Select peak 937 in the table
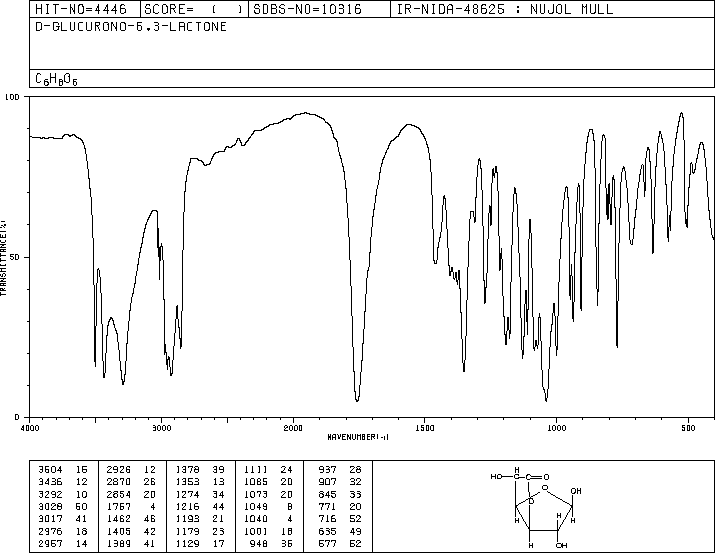The image size is (715, 553). 327,469
